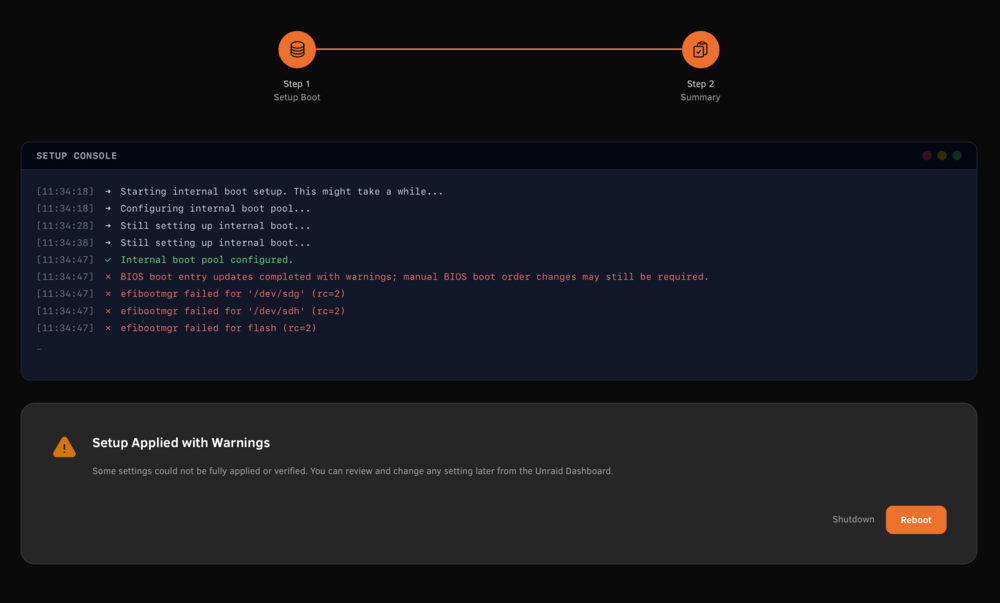This screenshot has height=603, width=1000.
Task: Click the orange progress line between steps
Action: click(499, 49)
